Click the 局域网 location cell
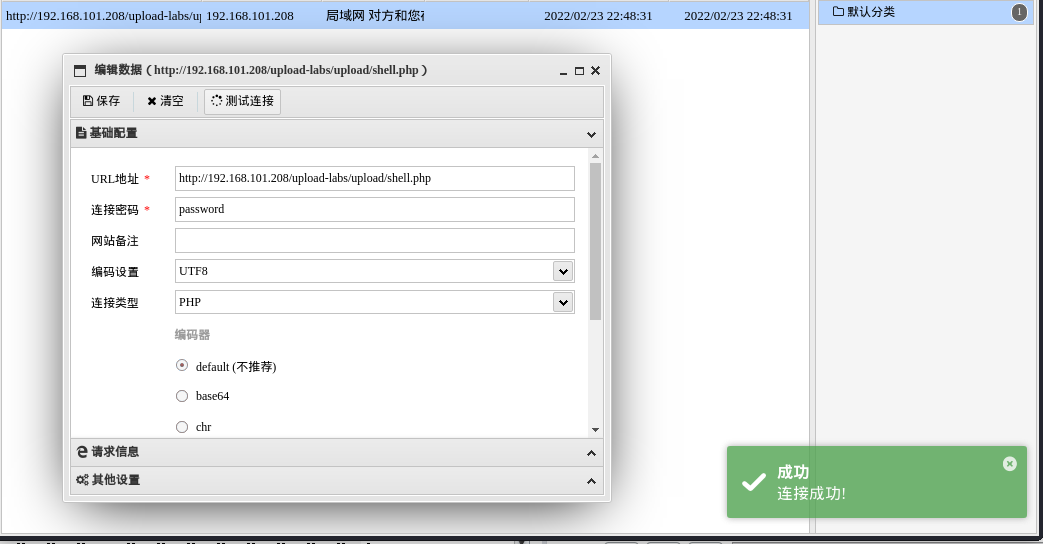Image resolution: width=1043 pixels, height=544 pixels. click(x=374, y=16)
